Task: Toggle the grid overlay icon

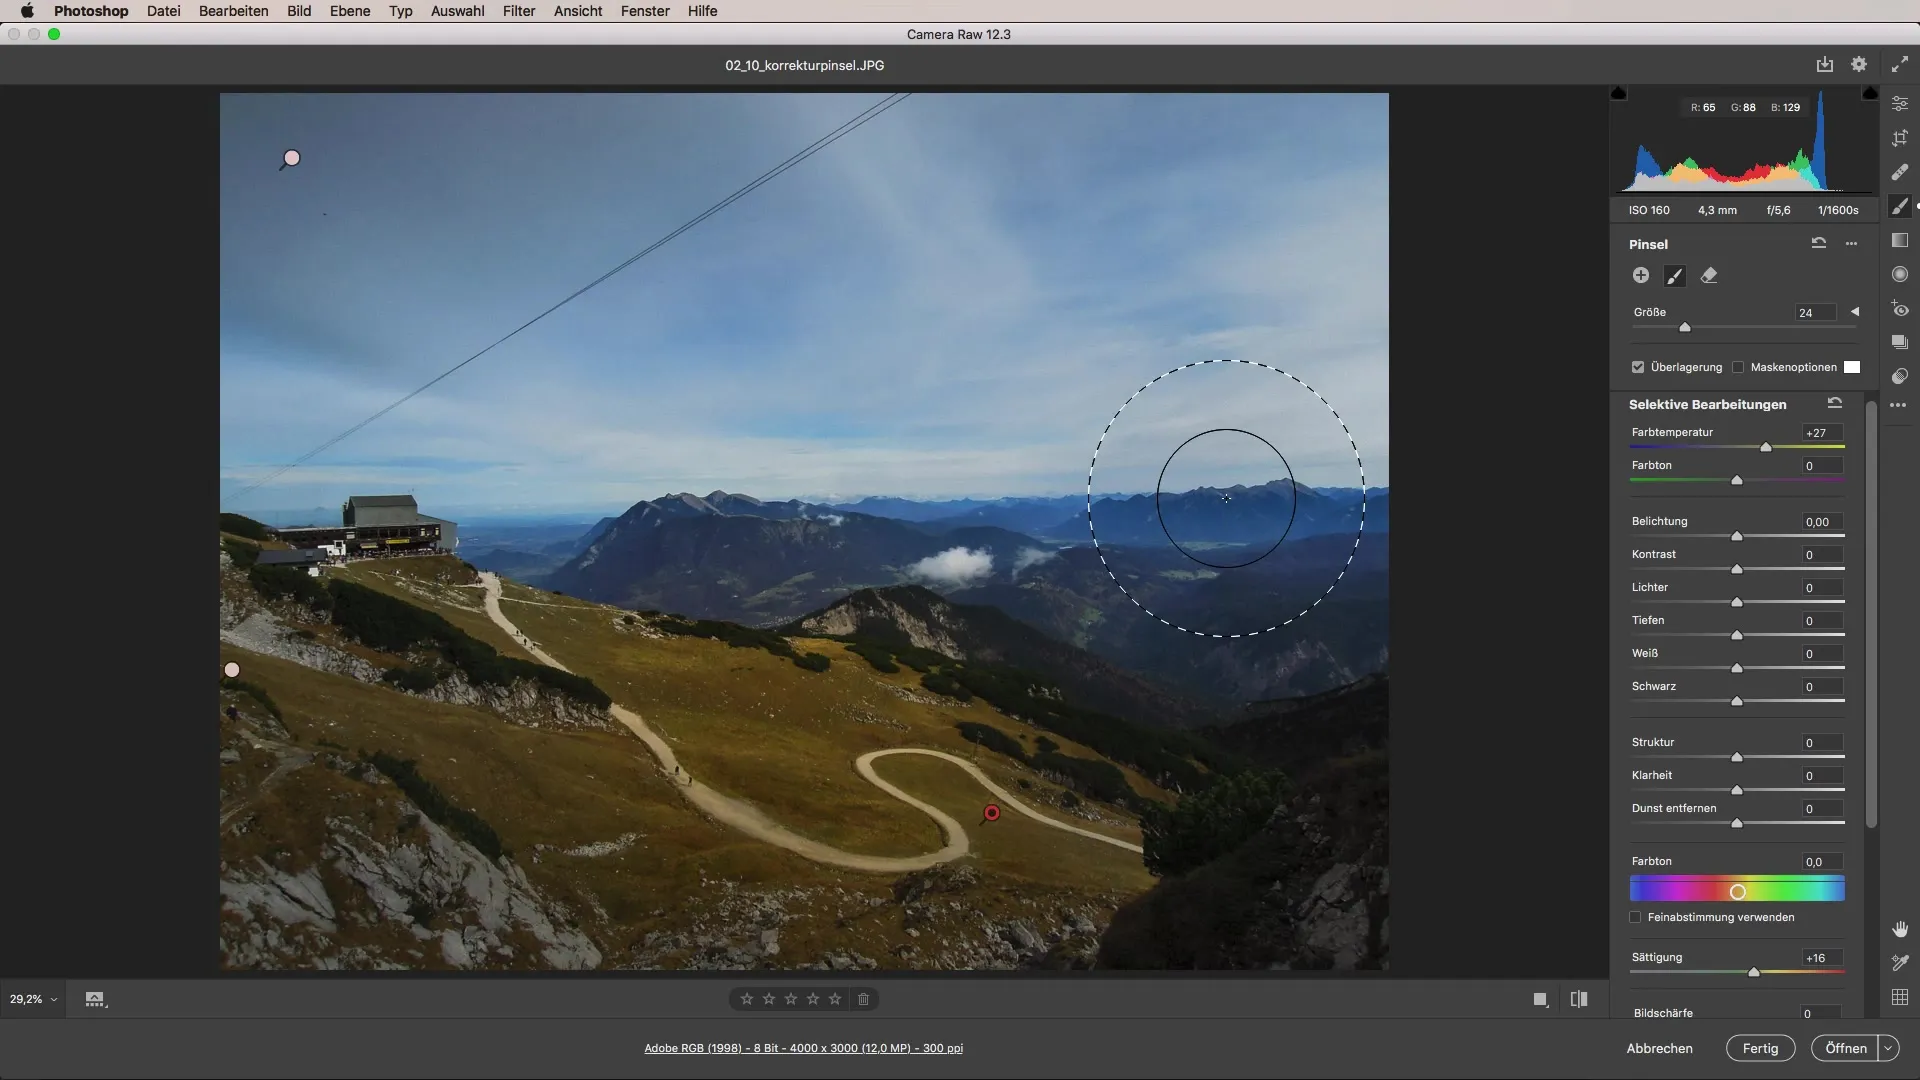Action: coord(1900,997)
